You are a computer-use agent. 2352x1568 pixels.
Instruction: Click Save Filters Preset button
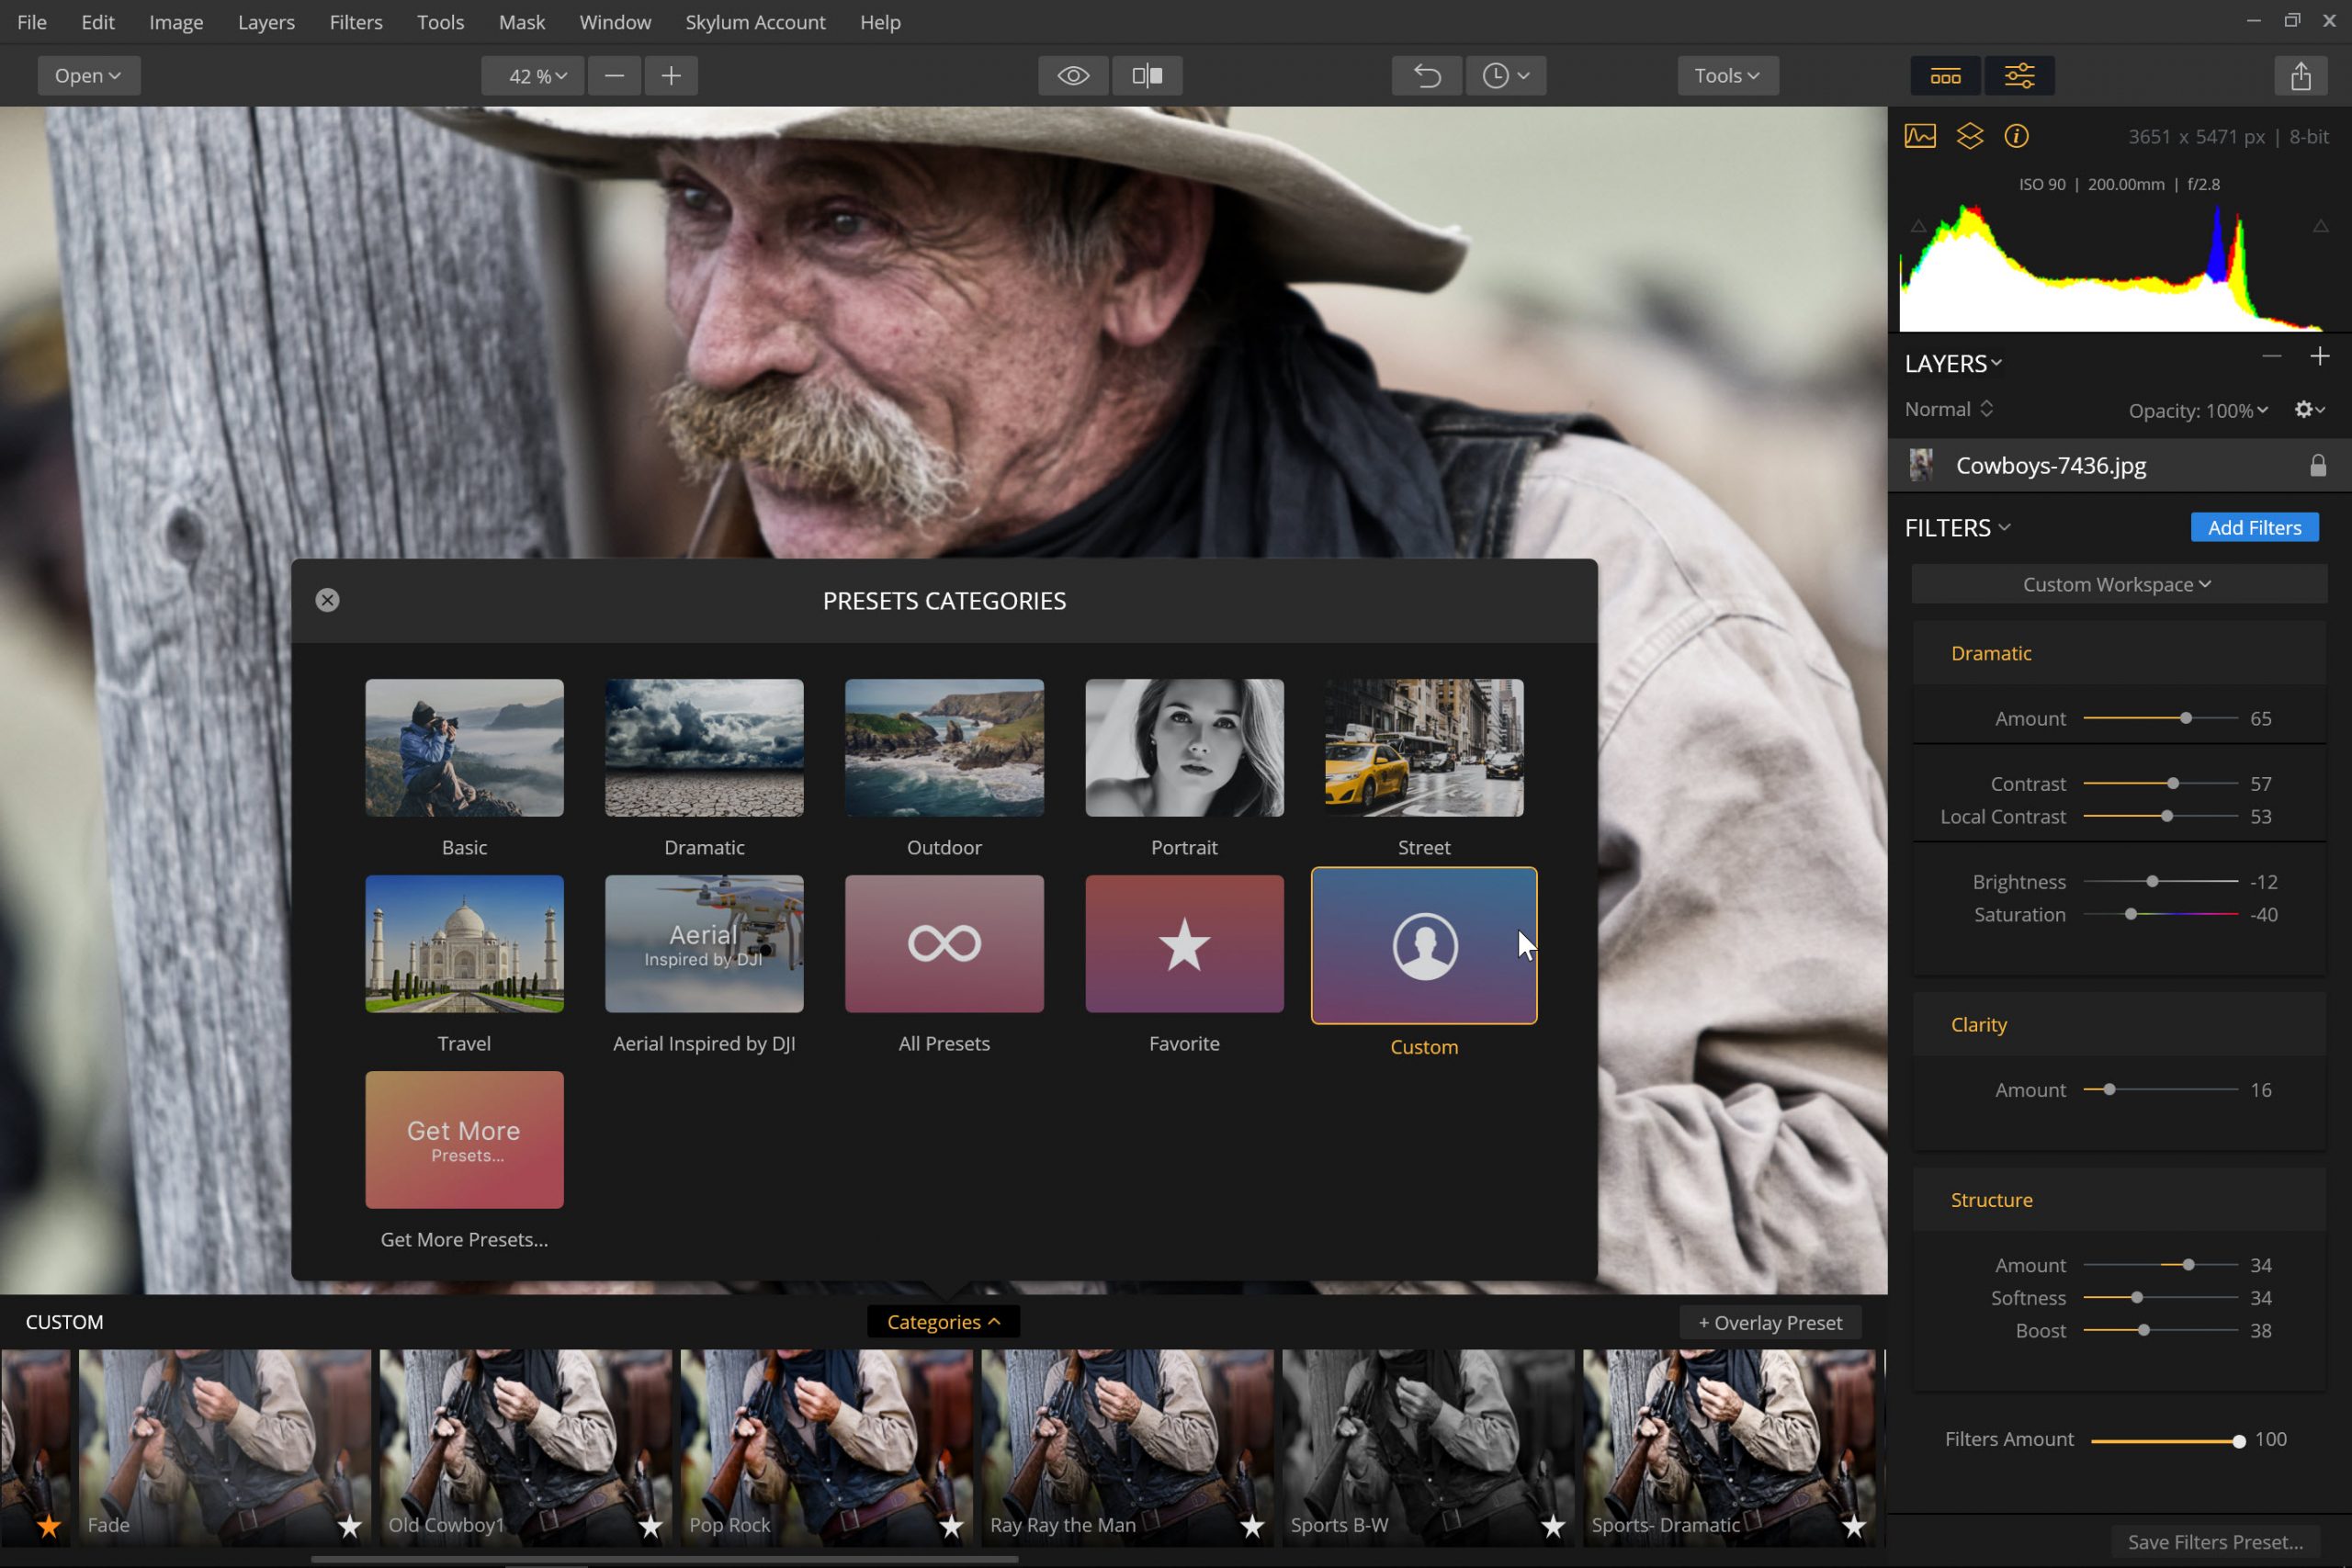(x=2214, y=1542)
